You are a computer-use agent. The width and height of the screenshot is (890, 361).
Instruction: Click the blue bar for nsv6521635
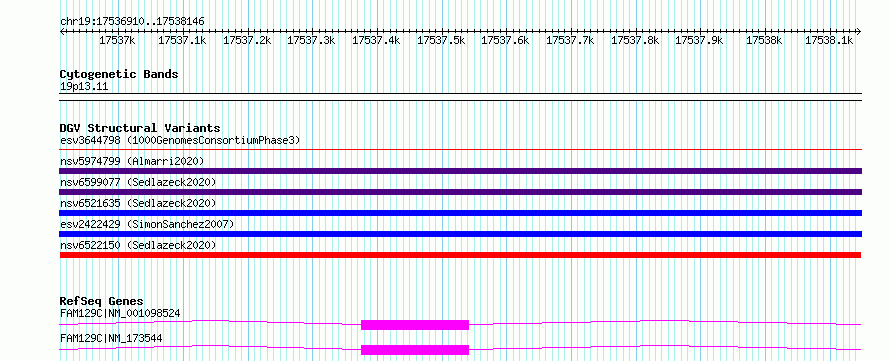click(460, 213)
